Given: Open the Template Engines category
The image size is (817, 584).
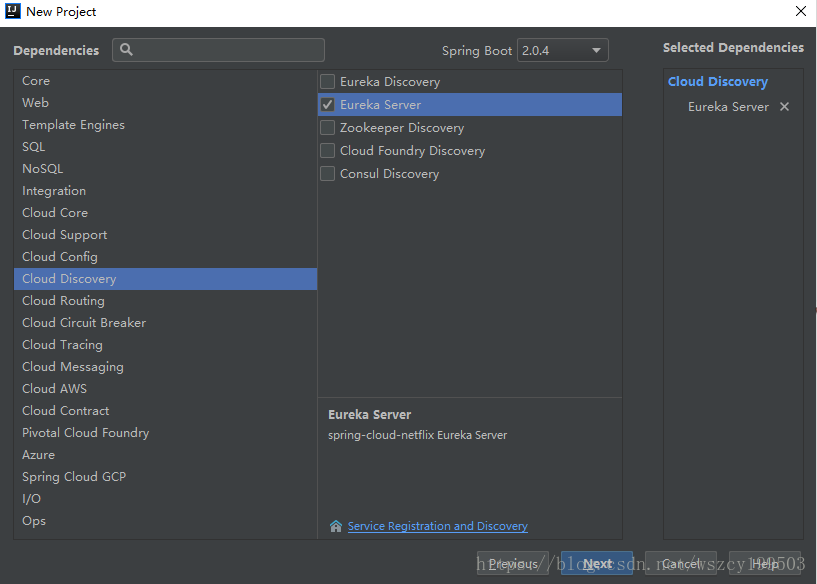Looking at the screenshot, I should pos(165,125).
